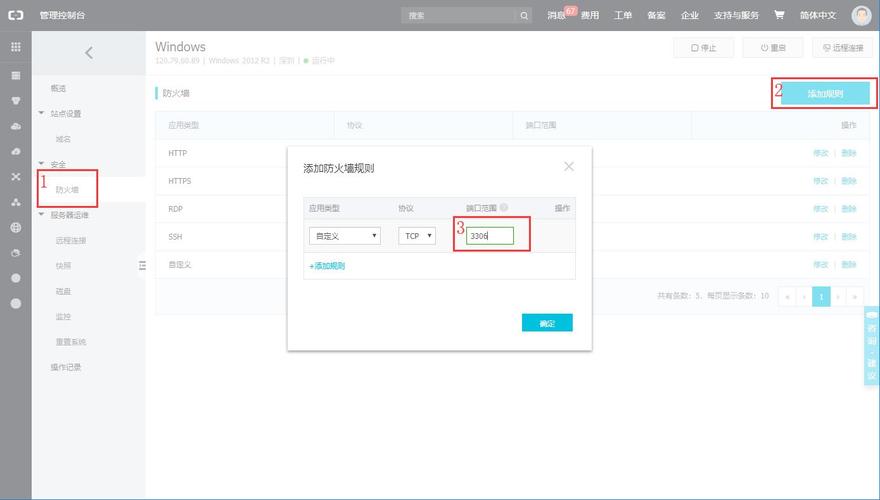This screenshot has width=880, height=500.
Task: Click 删除 for the RDP rule
Action: (849, 209)
